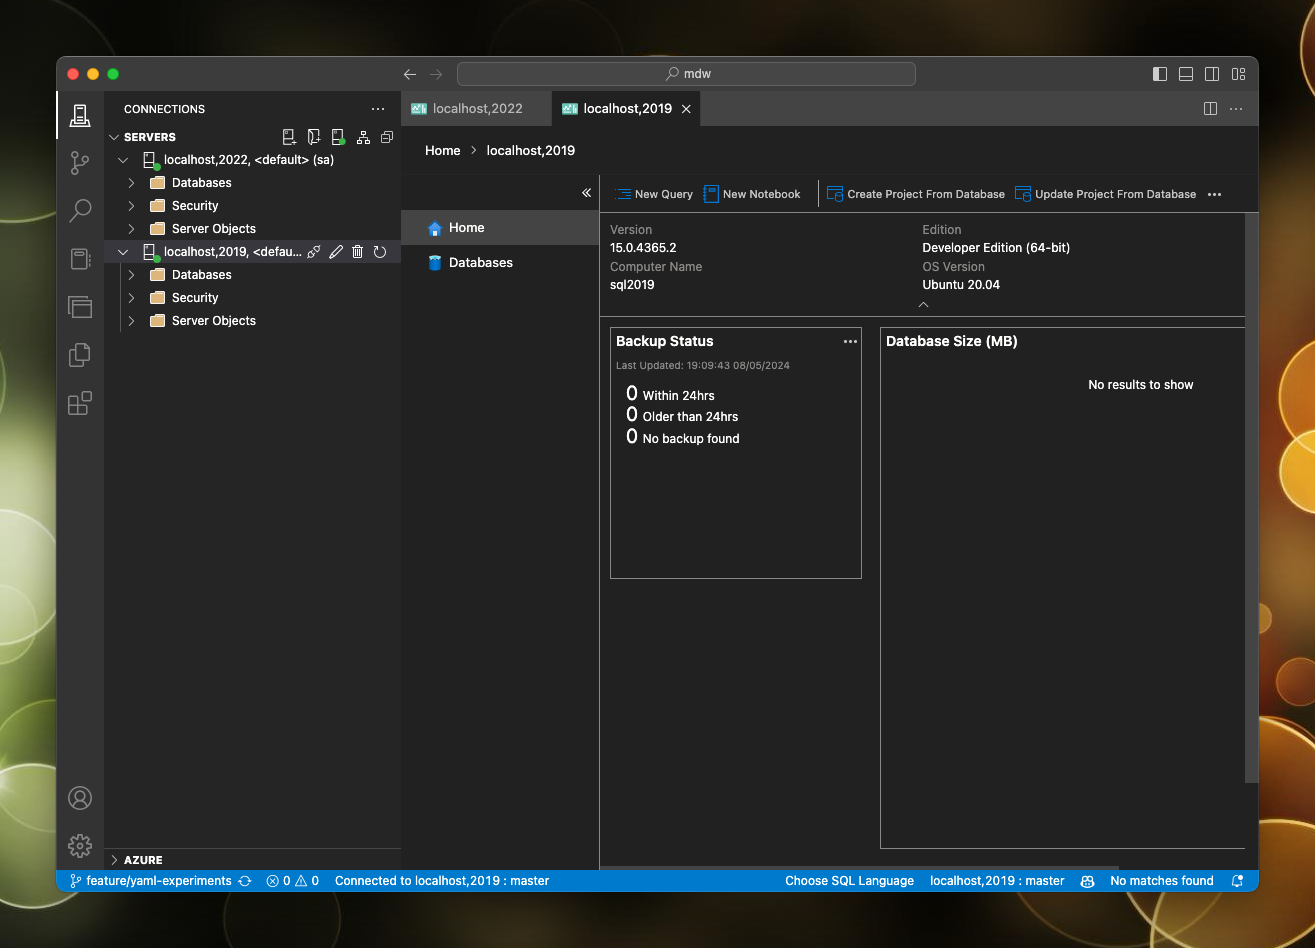Expand Databases under localhost,2019
This screenshot has height=948, width=1315.
tap(131, 275)
